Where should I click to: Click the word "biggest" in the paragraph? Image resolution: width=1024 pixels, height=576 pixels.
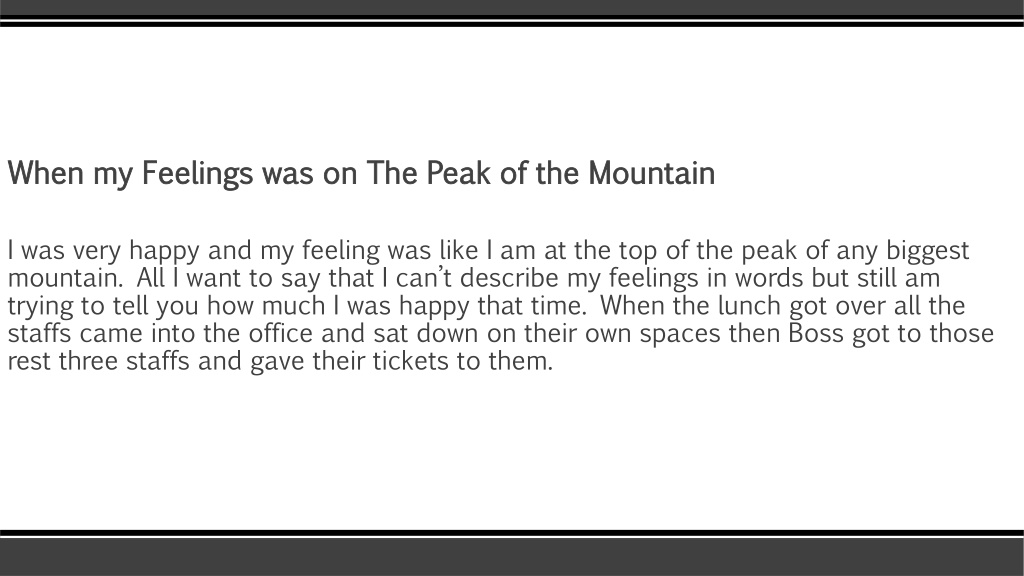(x=927, y=251)
